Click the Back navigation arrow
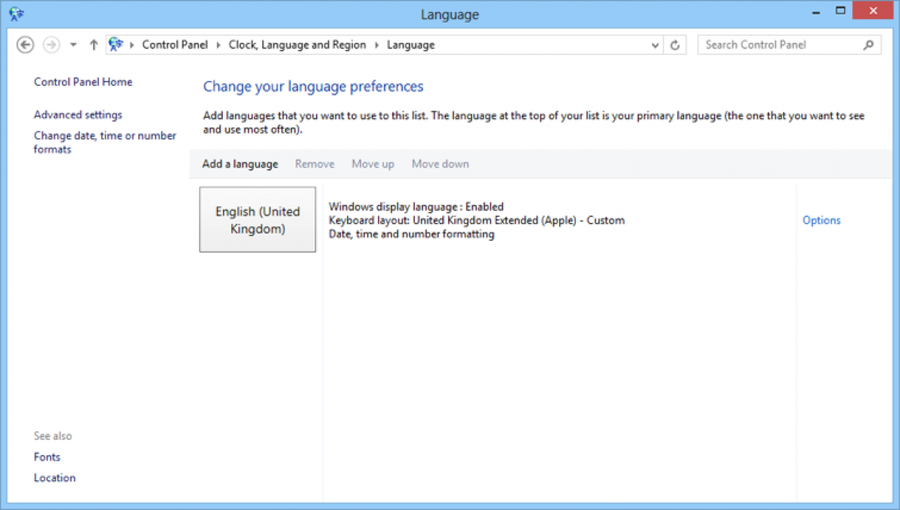 coord(25,45)
